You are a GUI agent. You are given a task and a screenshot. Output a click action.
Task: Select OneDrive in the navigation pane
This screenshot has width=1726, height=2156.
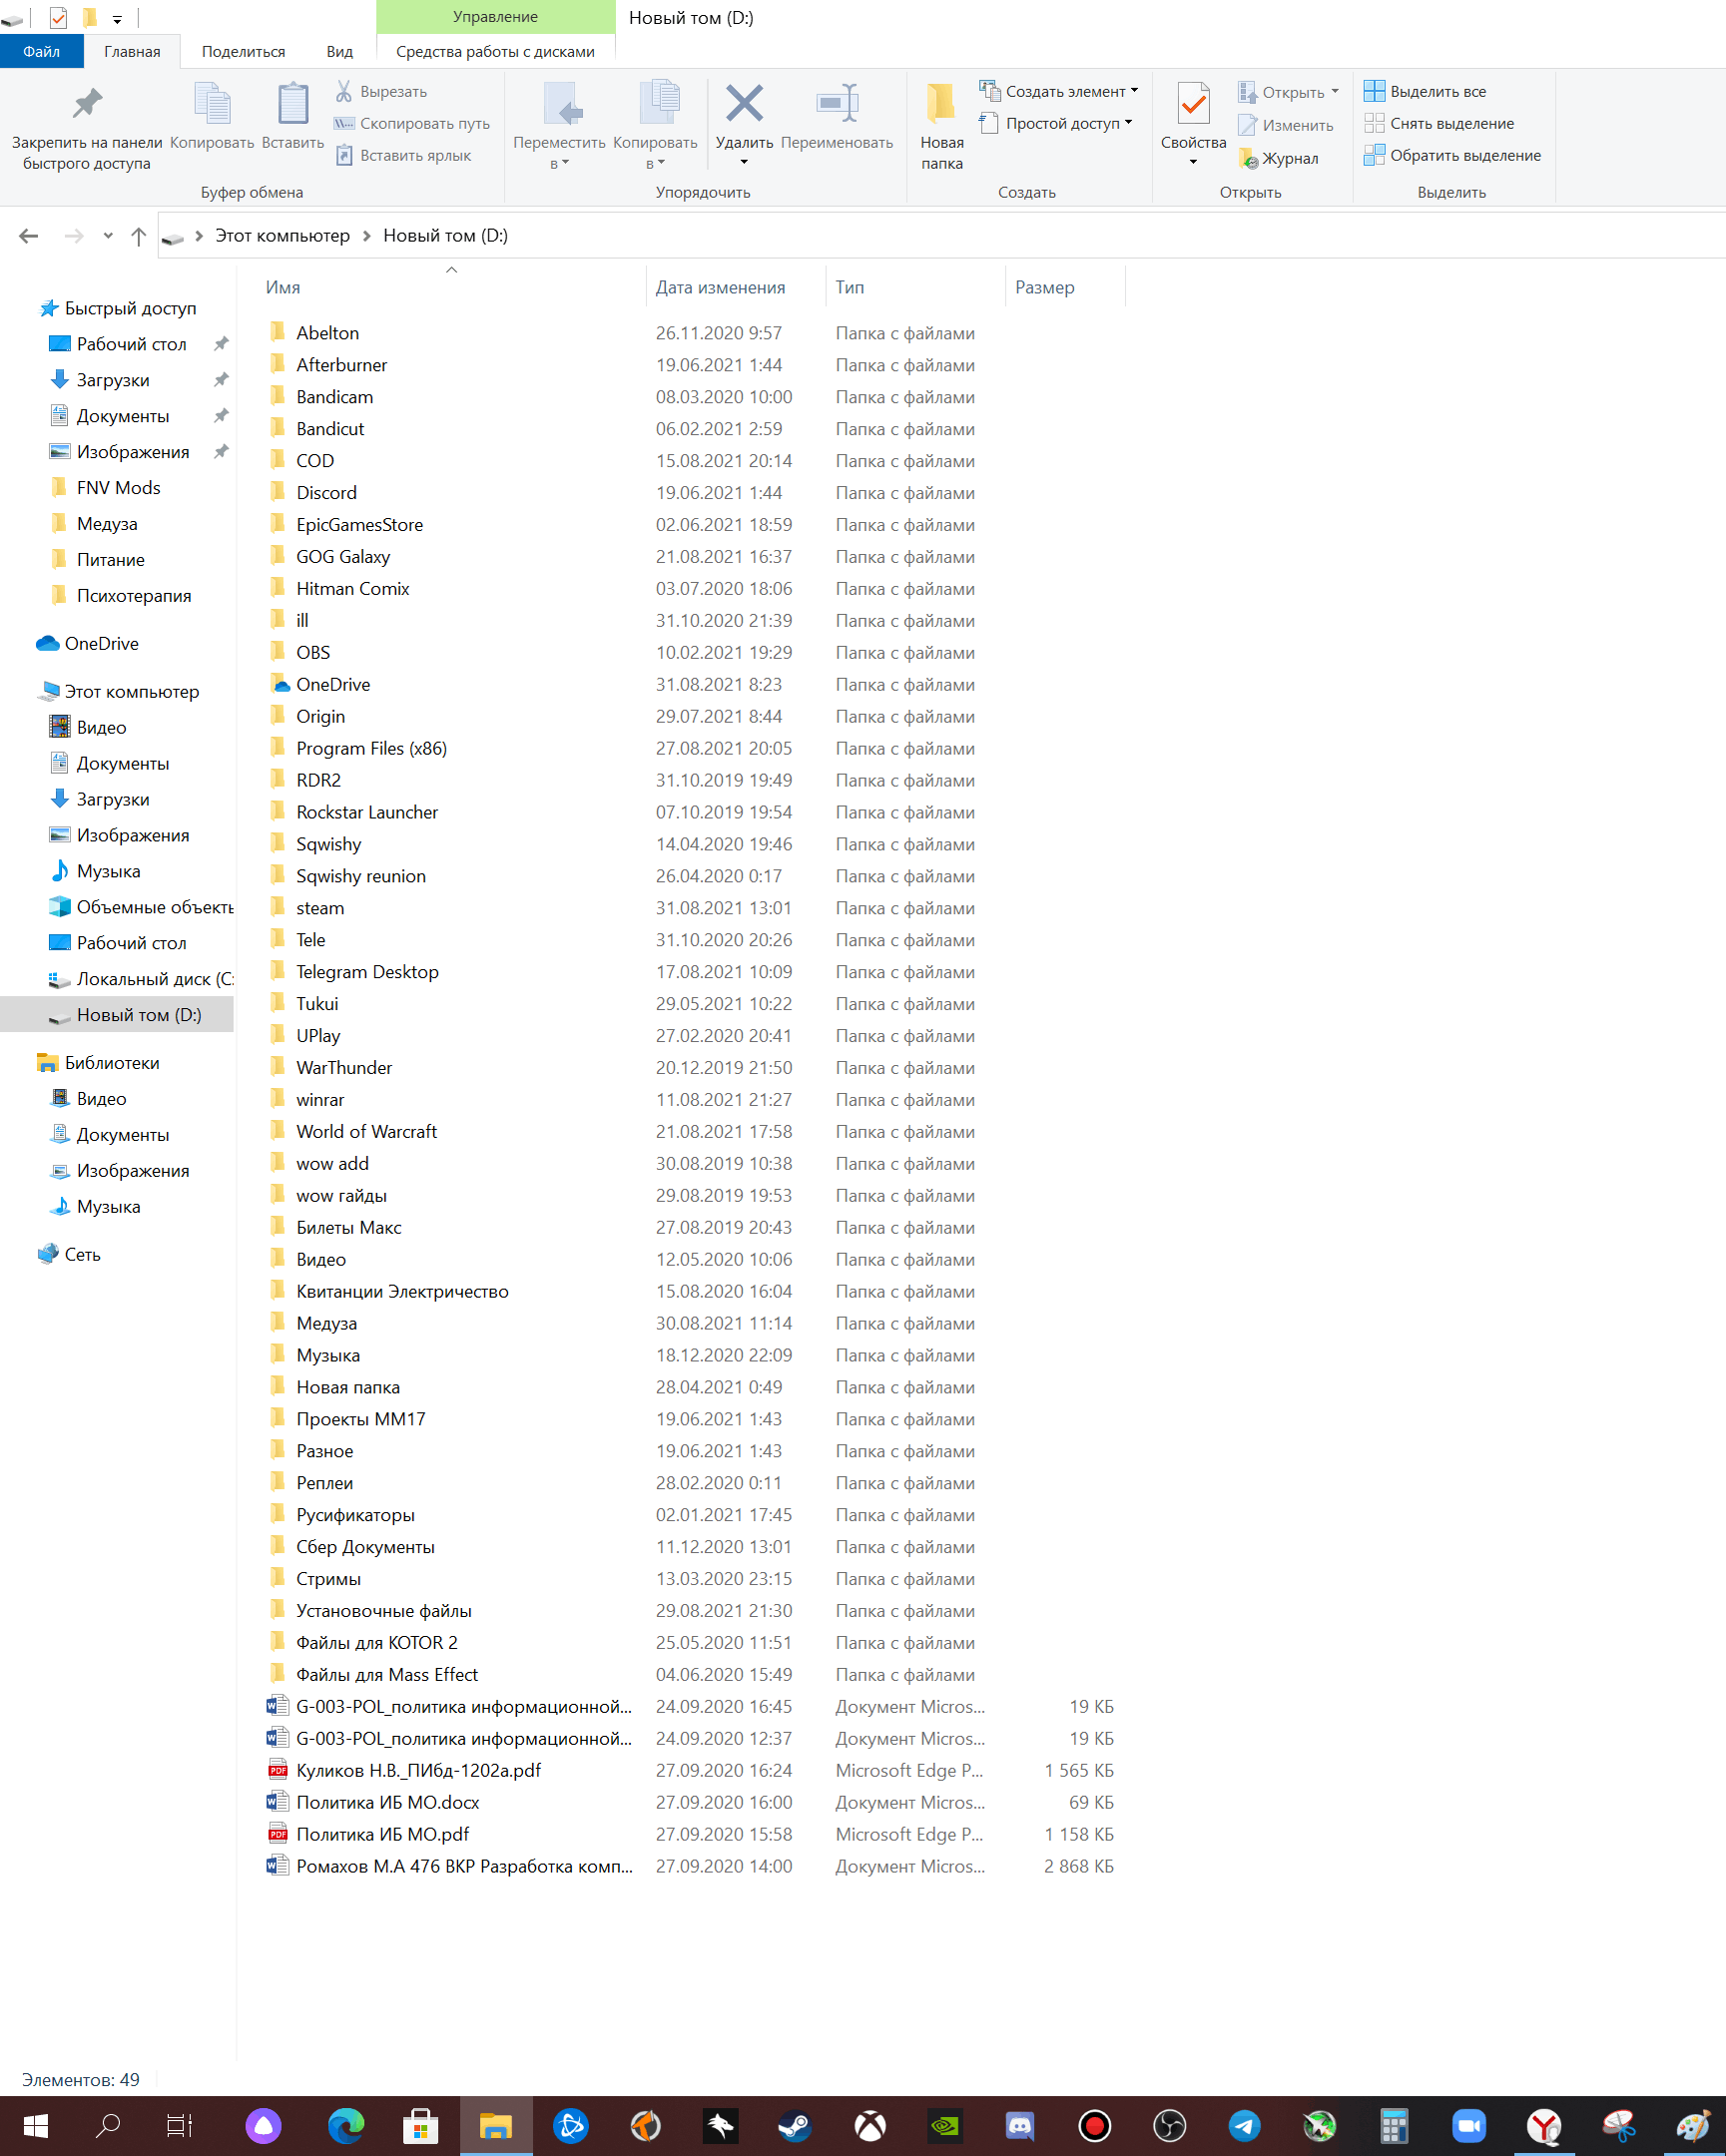point(101,644)
